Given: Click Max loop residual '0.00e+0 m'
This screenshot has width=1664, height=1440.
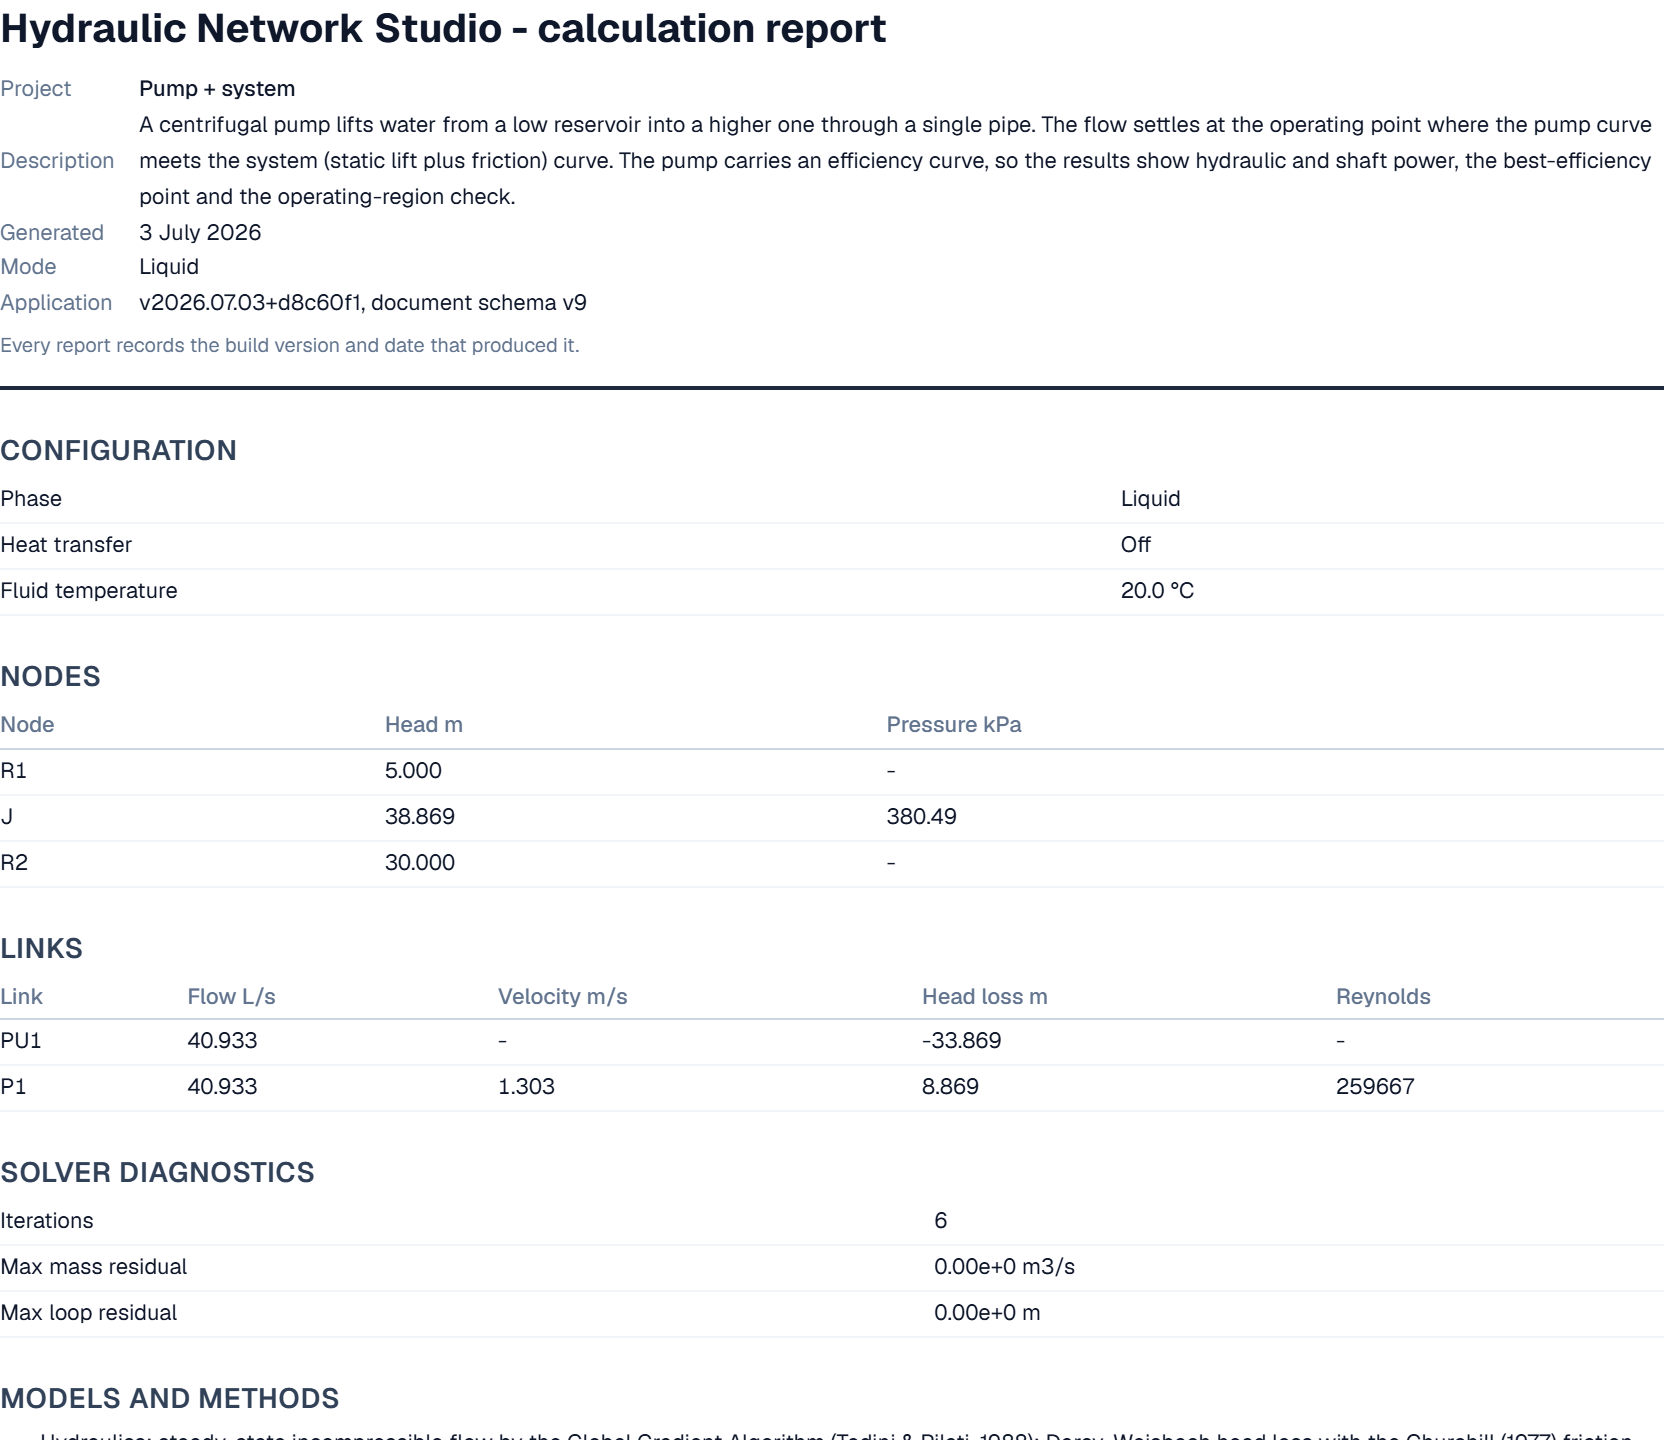Looking at the screenshot, I should coord(987,1312).
